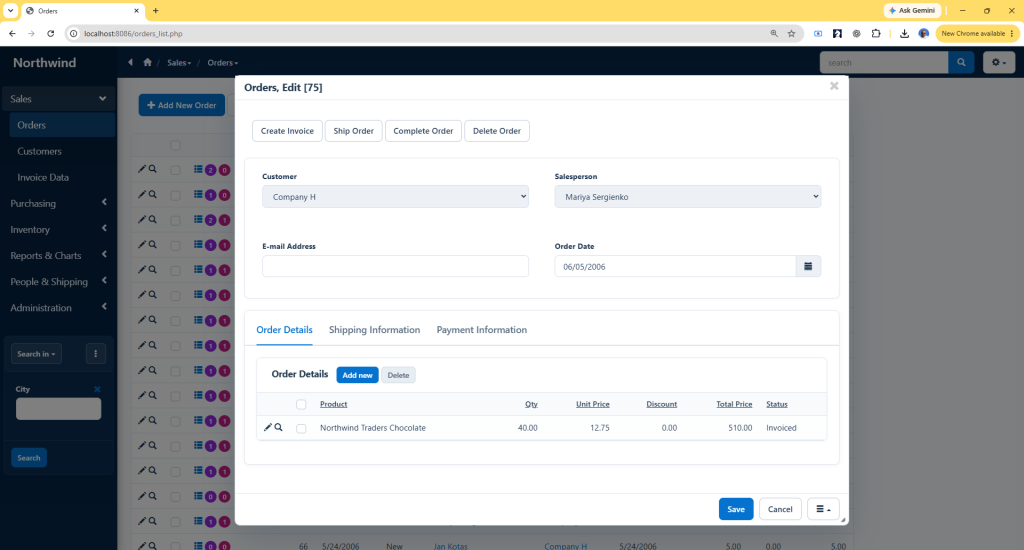
Task: Click the back arrow in the breadcrumb bar
Action: [x=131, y=62]
